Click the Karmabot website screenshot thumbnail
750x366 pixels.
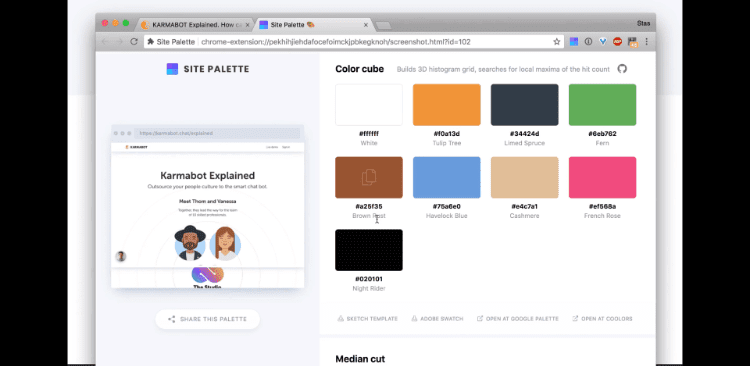[x=208, y=207]
